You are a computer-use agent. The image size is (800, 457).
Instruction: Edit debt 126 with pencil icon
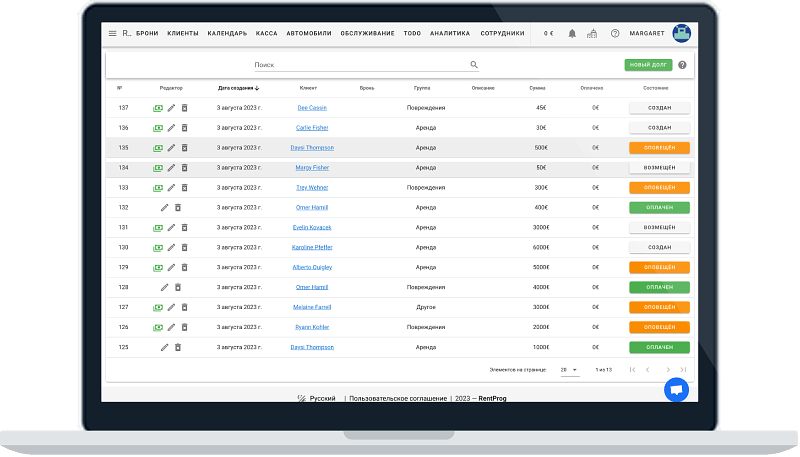(171, 327)
